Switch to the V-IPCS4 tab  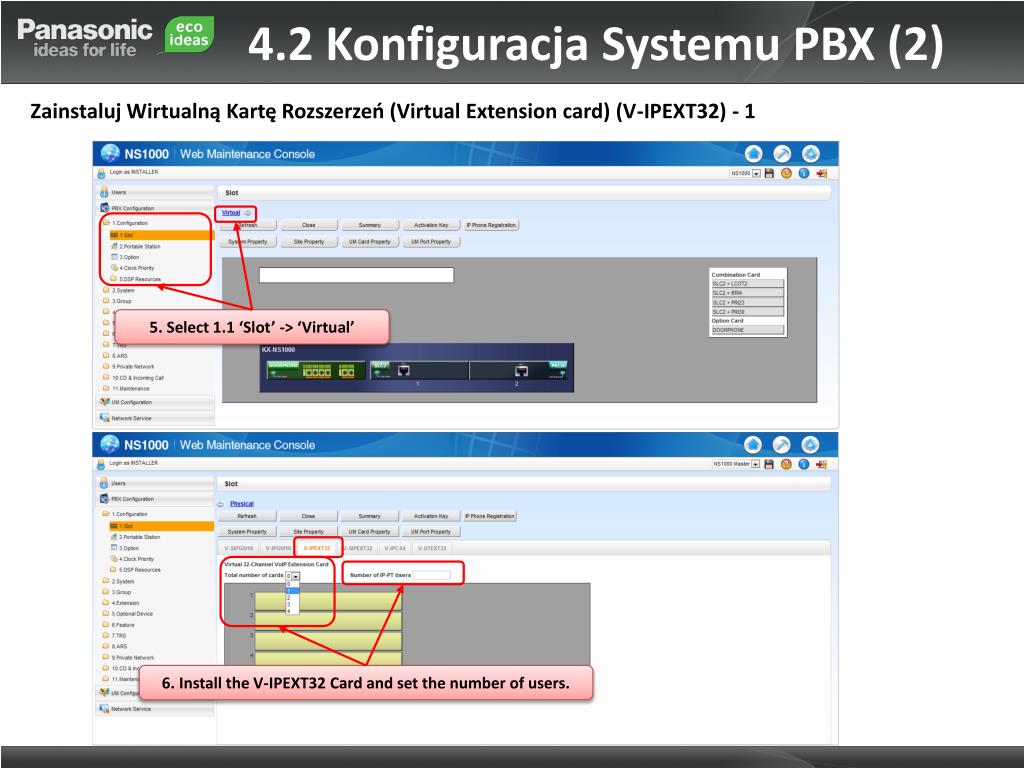(395, 549)
